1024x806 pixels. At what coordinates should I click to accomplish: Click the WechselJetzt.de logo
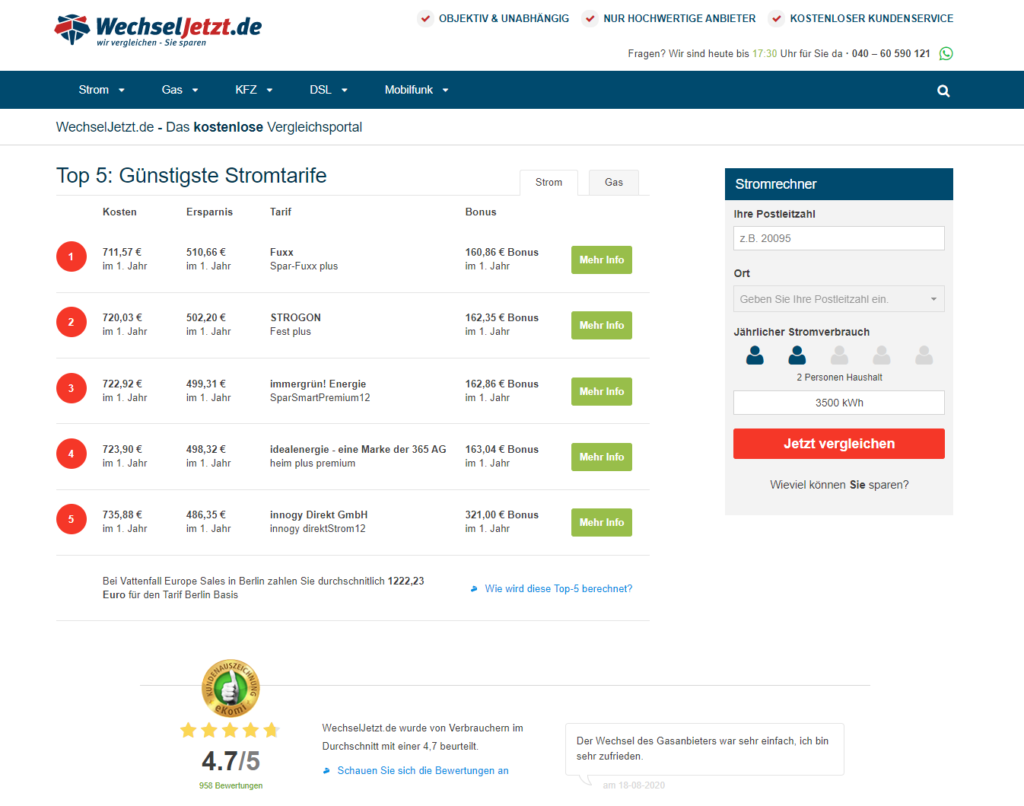click(x=157, y=30)
